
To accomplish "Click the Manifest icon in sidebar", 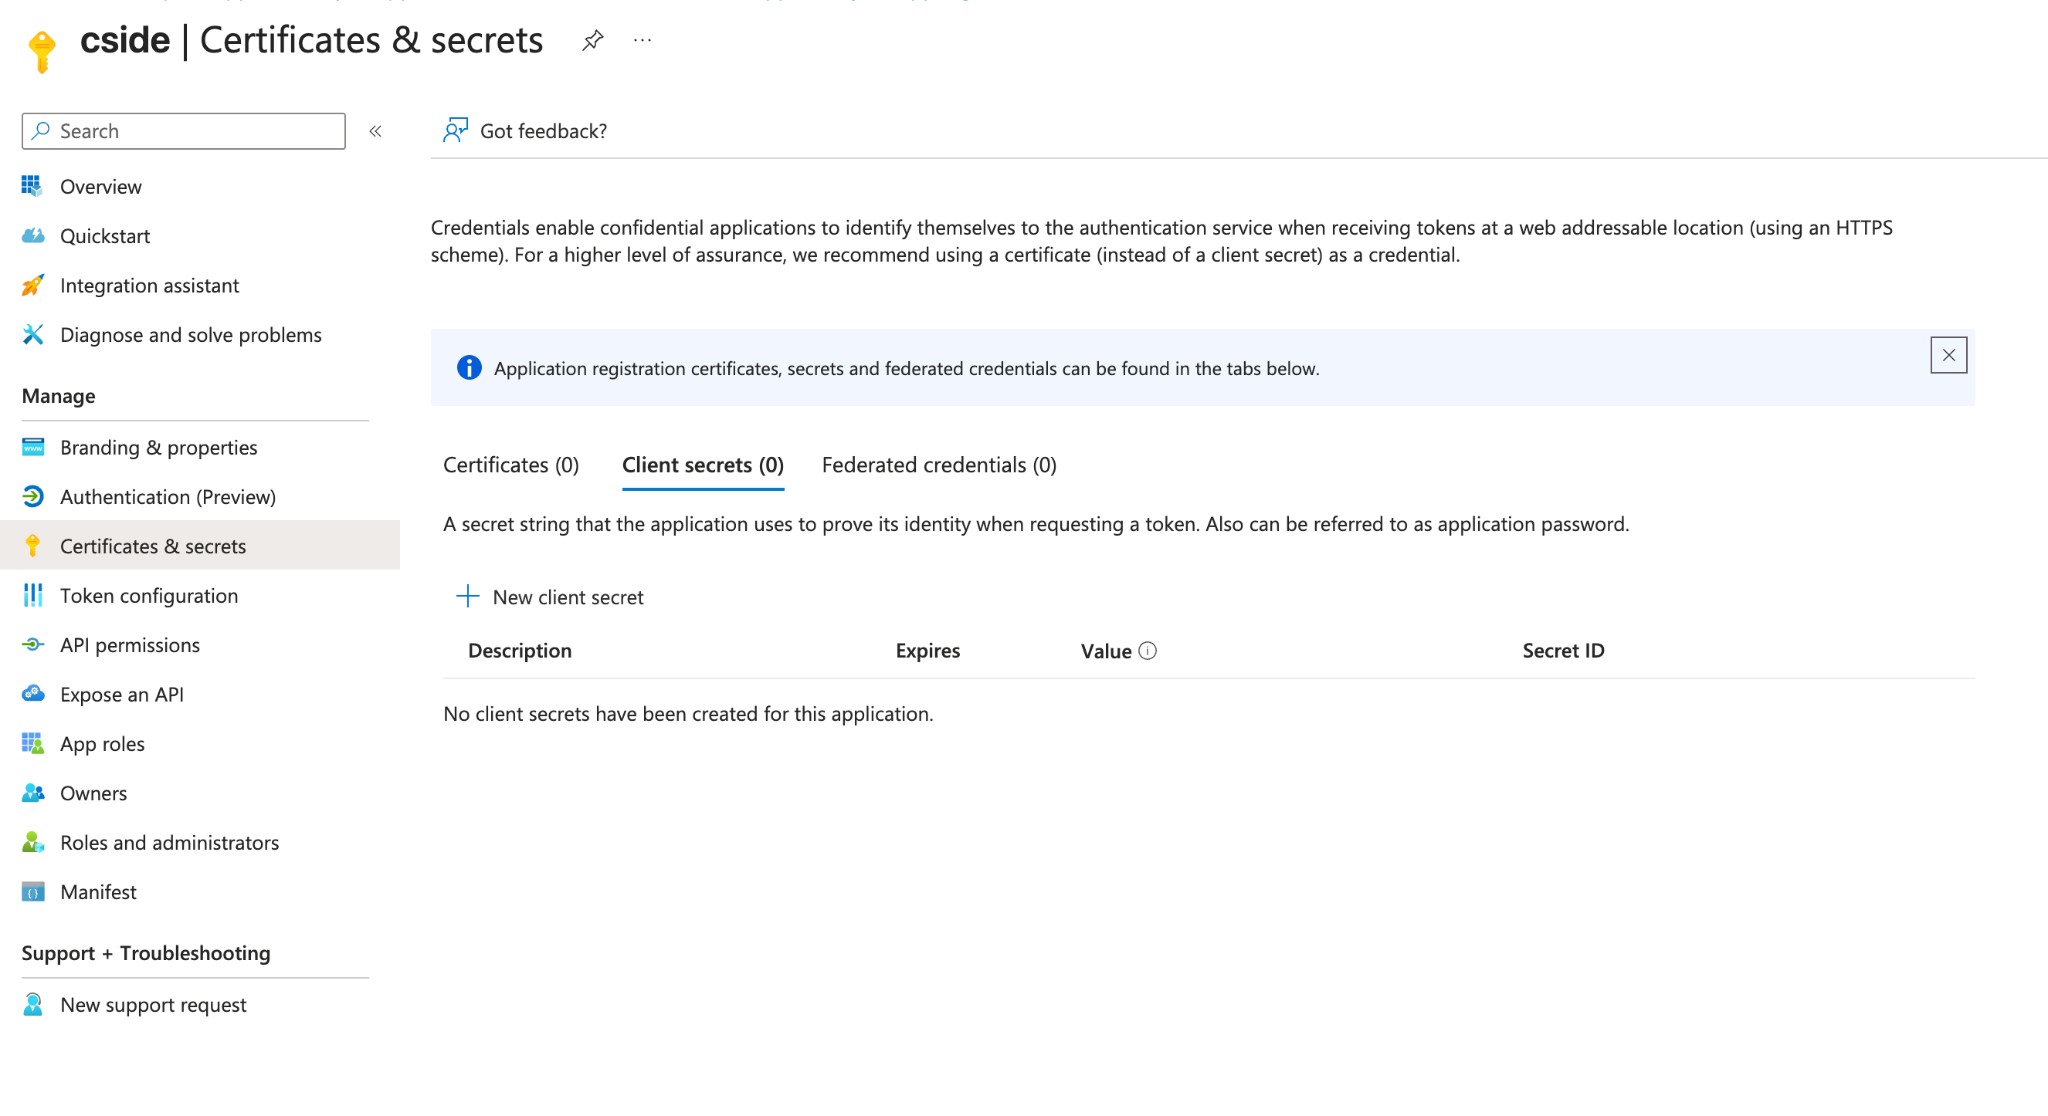I will click(x=32, y=892).
